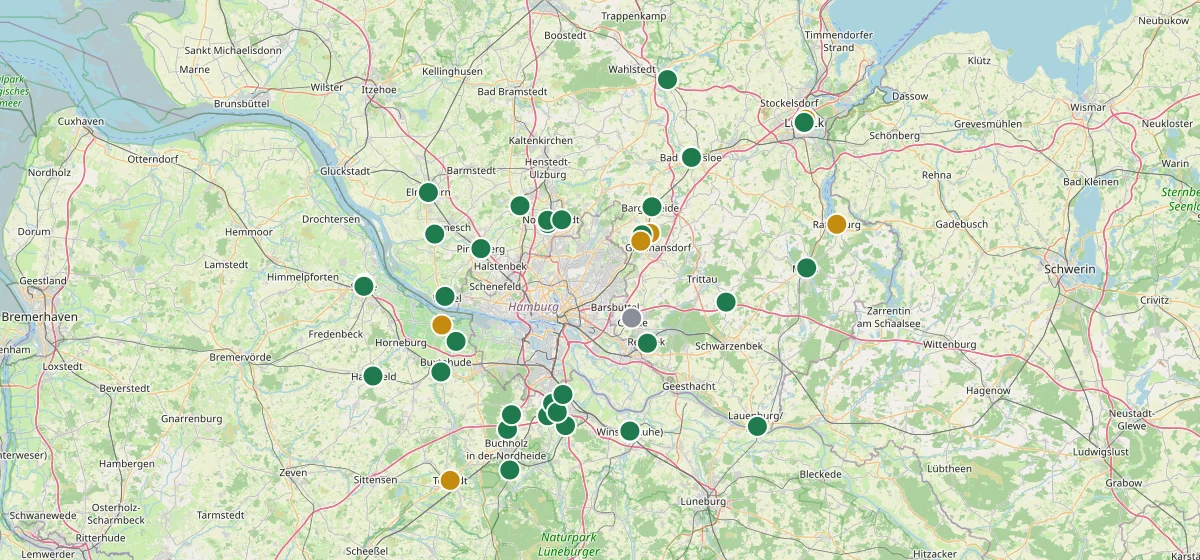Select the orange marker south of Wedel
1200x560 pixels.
441,324
